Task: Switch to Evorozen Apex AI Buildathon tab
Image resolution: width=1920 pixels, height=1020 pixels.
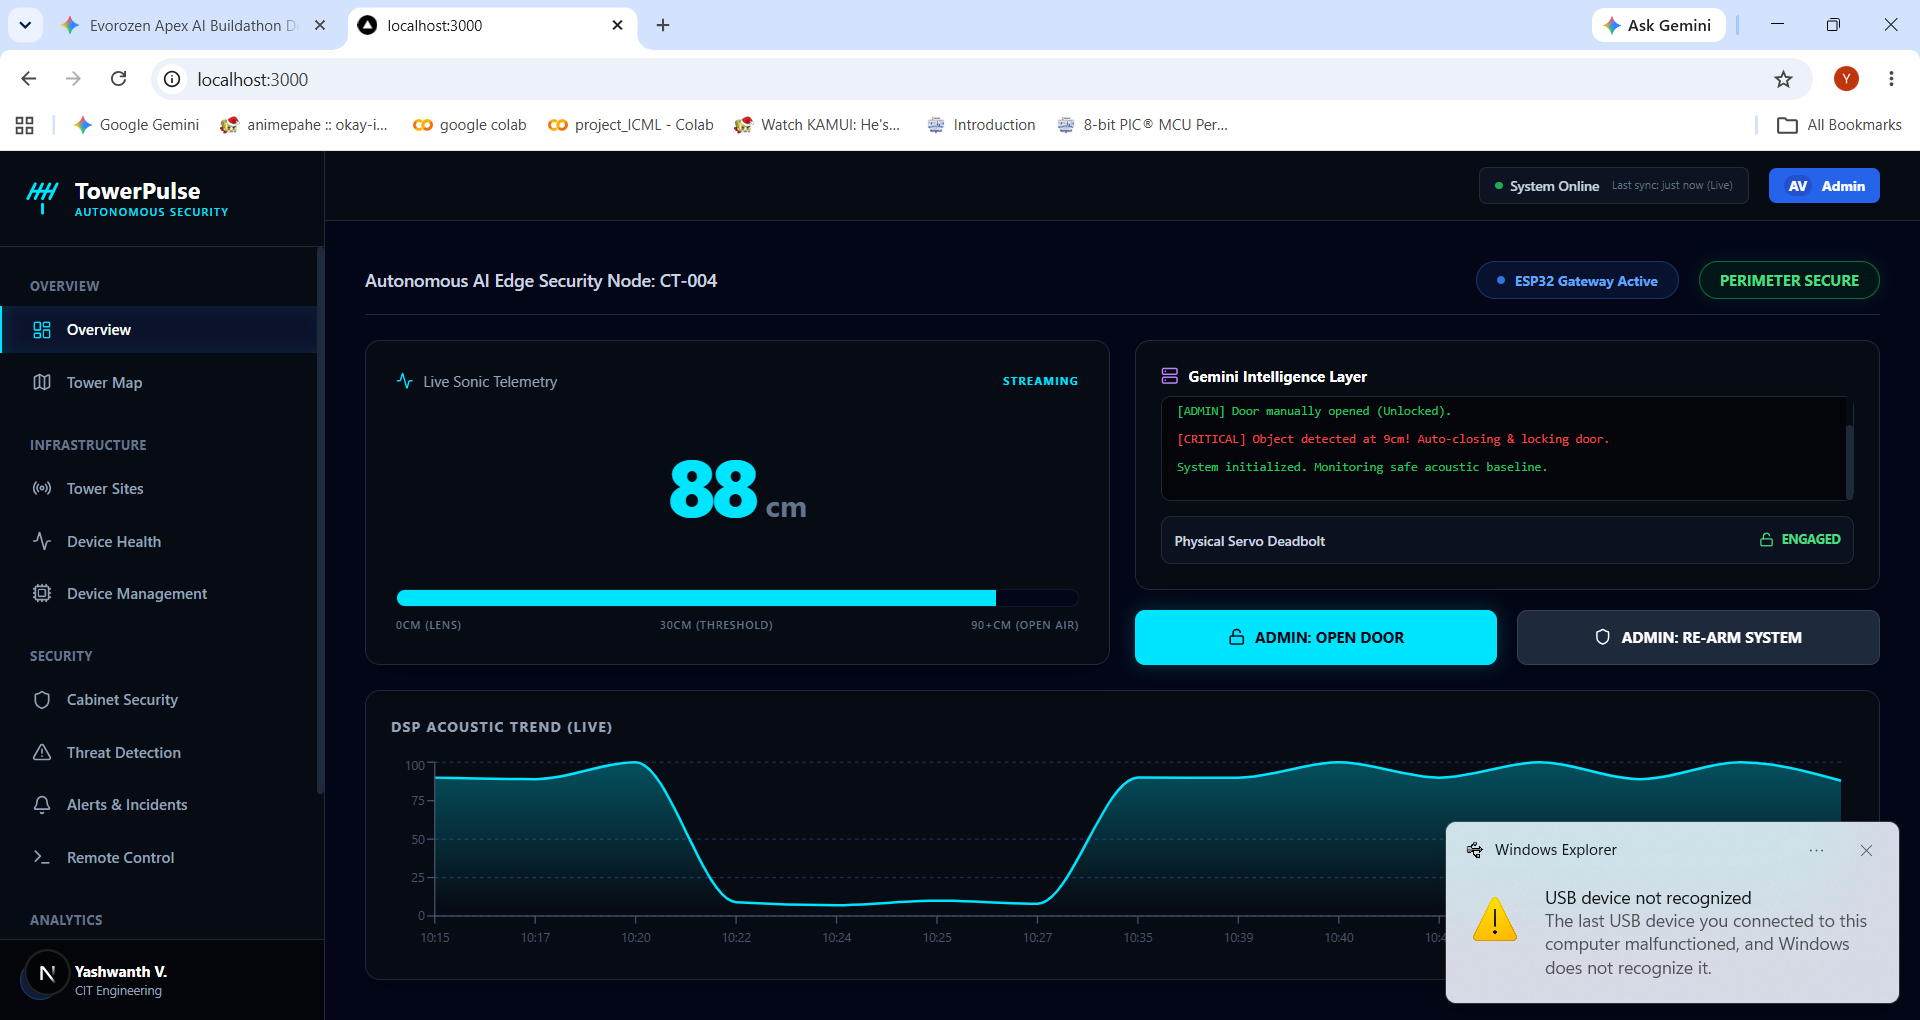Action: (192, 26)
